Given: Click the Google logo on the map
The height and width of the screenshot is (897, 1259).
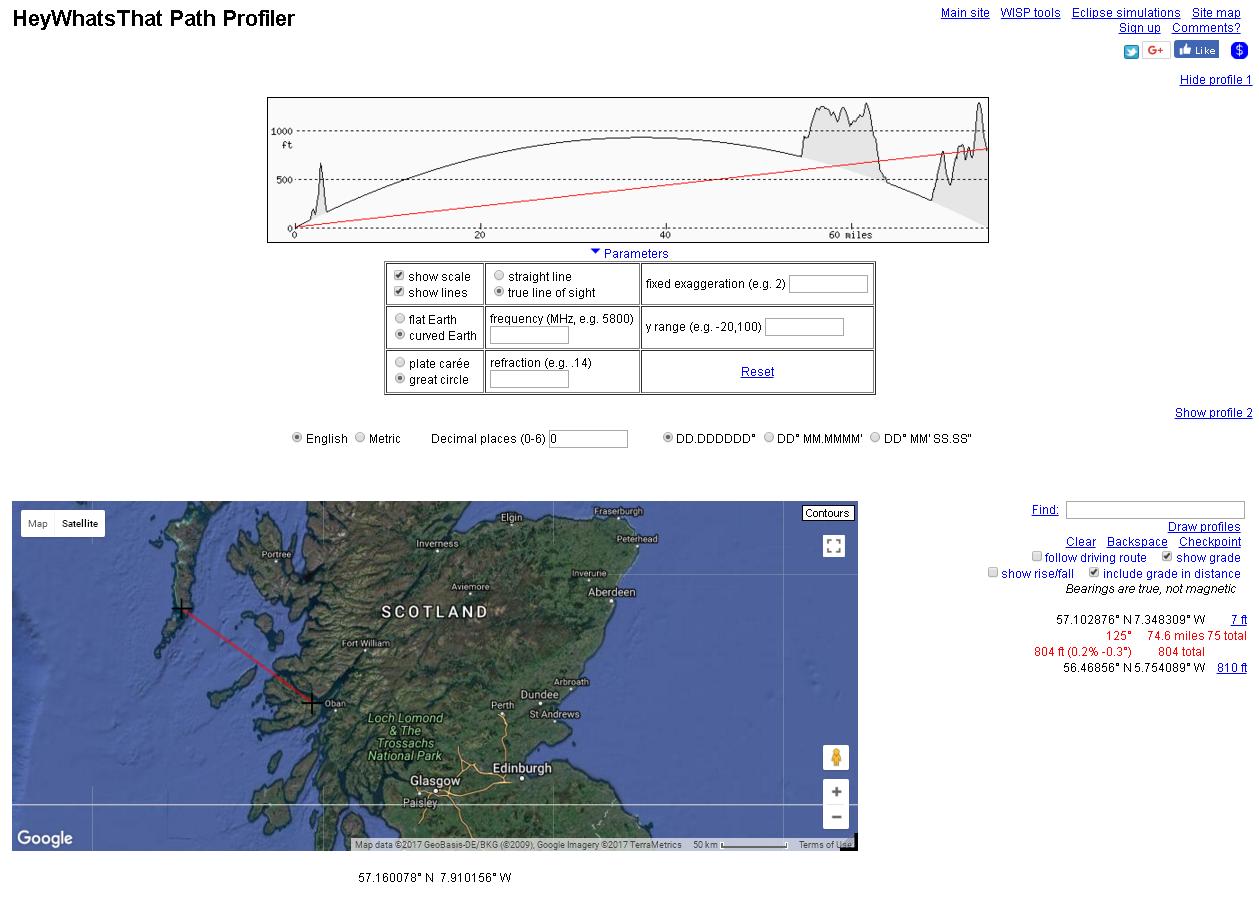Looking at the screenshot, I should pyautogui.click(x=45, y=838).
